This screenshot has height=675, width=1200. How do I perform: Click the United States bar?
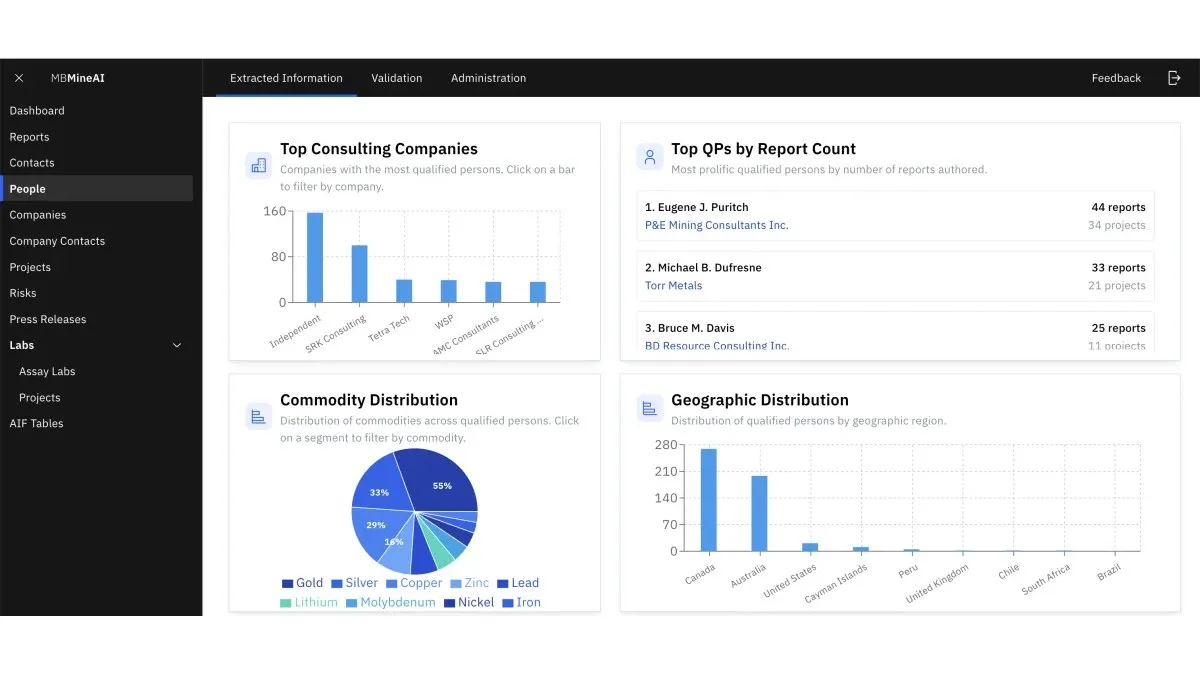(x=810, y=547)
